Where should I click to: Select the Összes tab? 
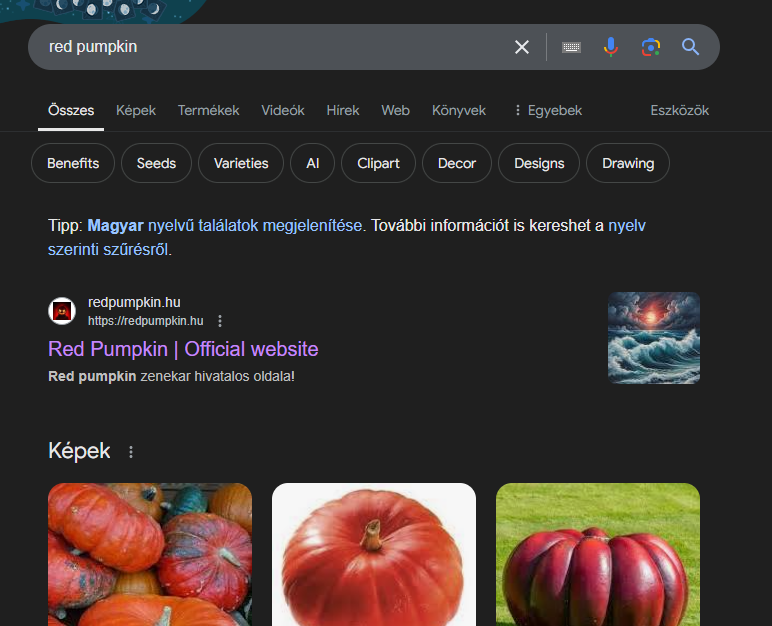pos(71,110)
